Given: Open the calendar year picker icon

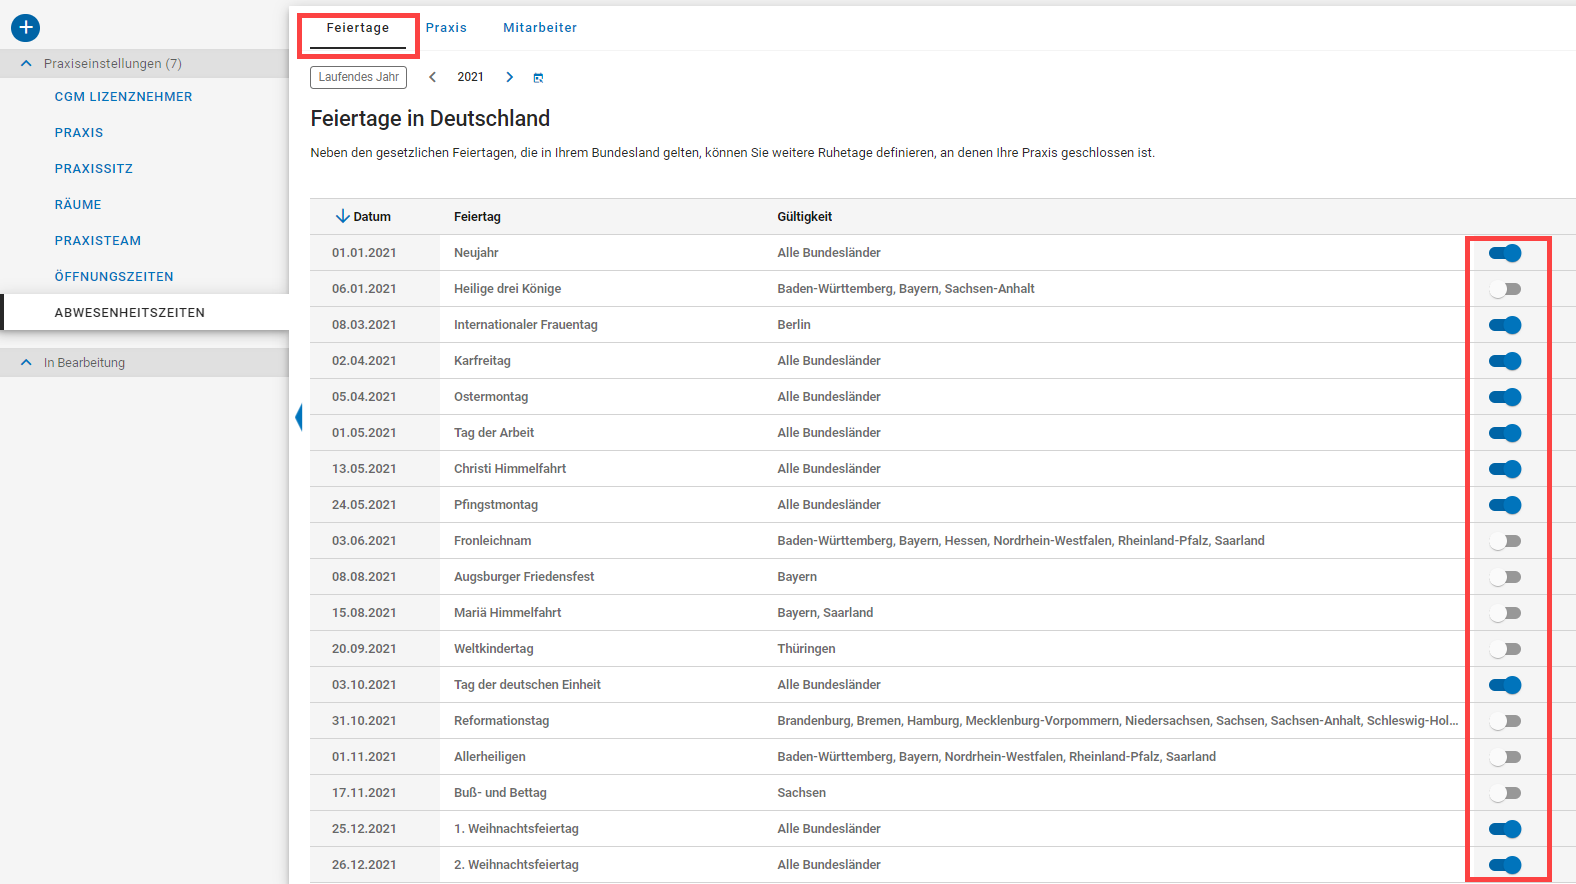Looking at the screenshot, I should [x=538, y=78].
